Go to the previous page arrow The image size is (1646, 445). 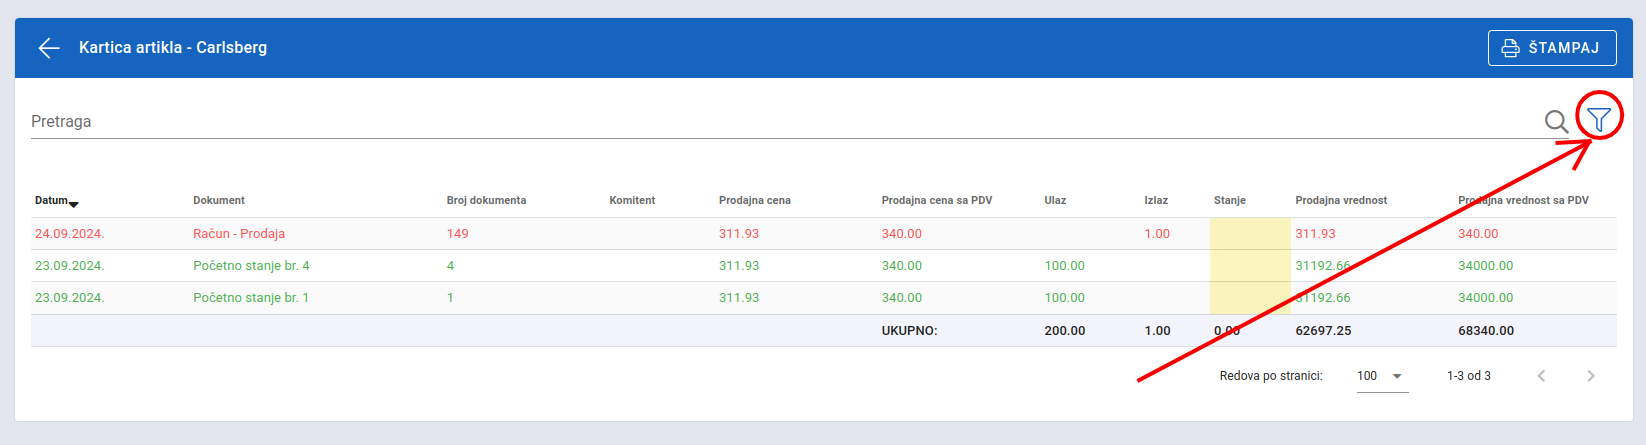1541,376
